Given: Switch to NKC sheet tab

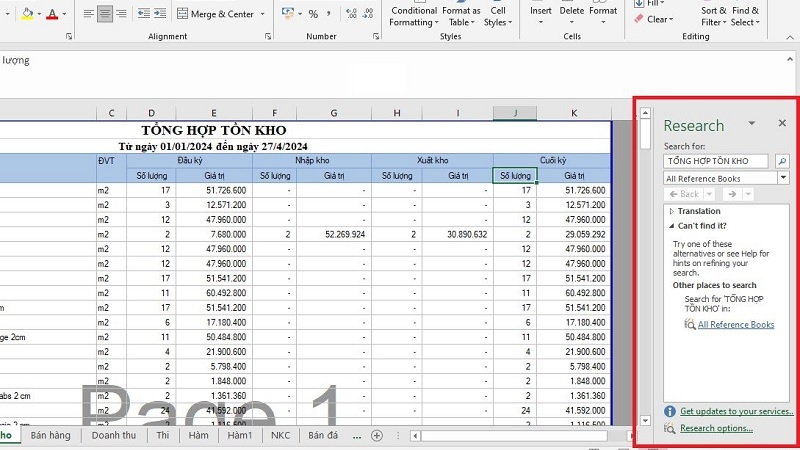Looking at the screenshot, I should tap(280, 435).
